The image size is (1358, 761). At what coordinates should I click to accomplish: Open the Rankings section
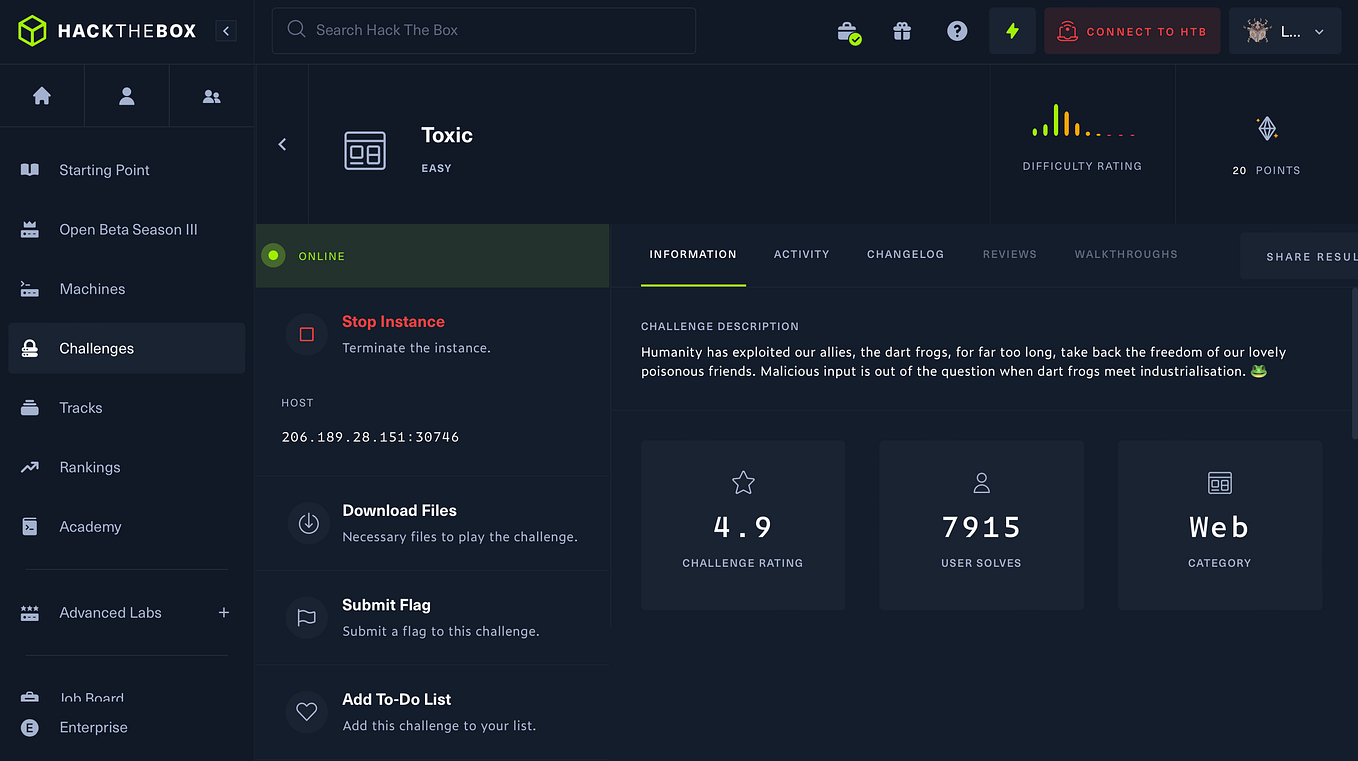[89, 467]
